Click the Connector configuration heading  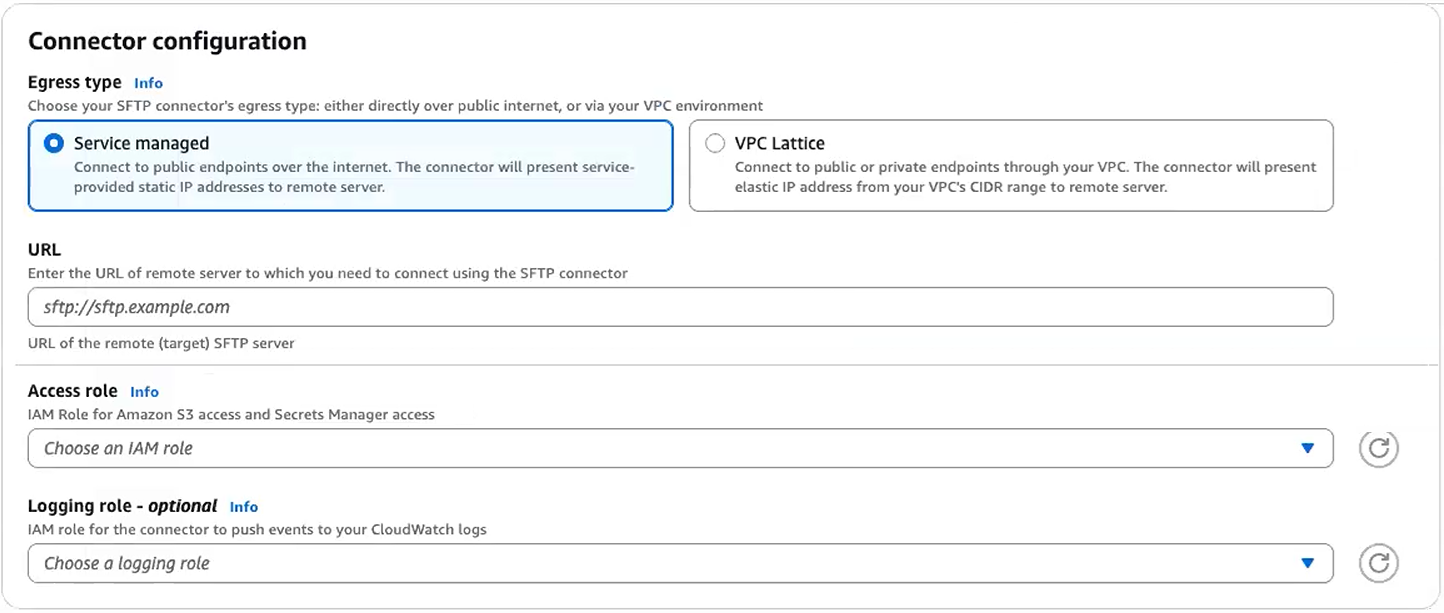tap(167, 41)
